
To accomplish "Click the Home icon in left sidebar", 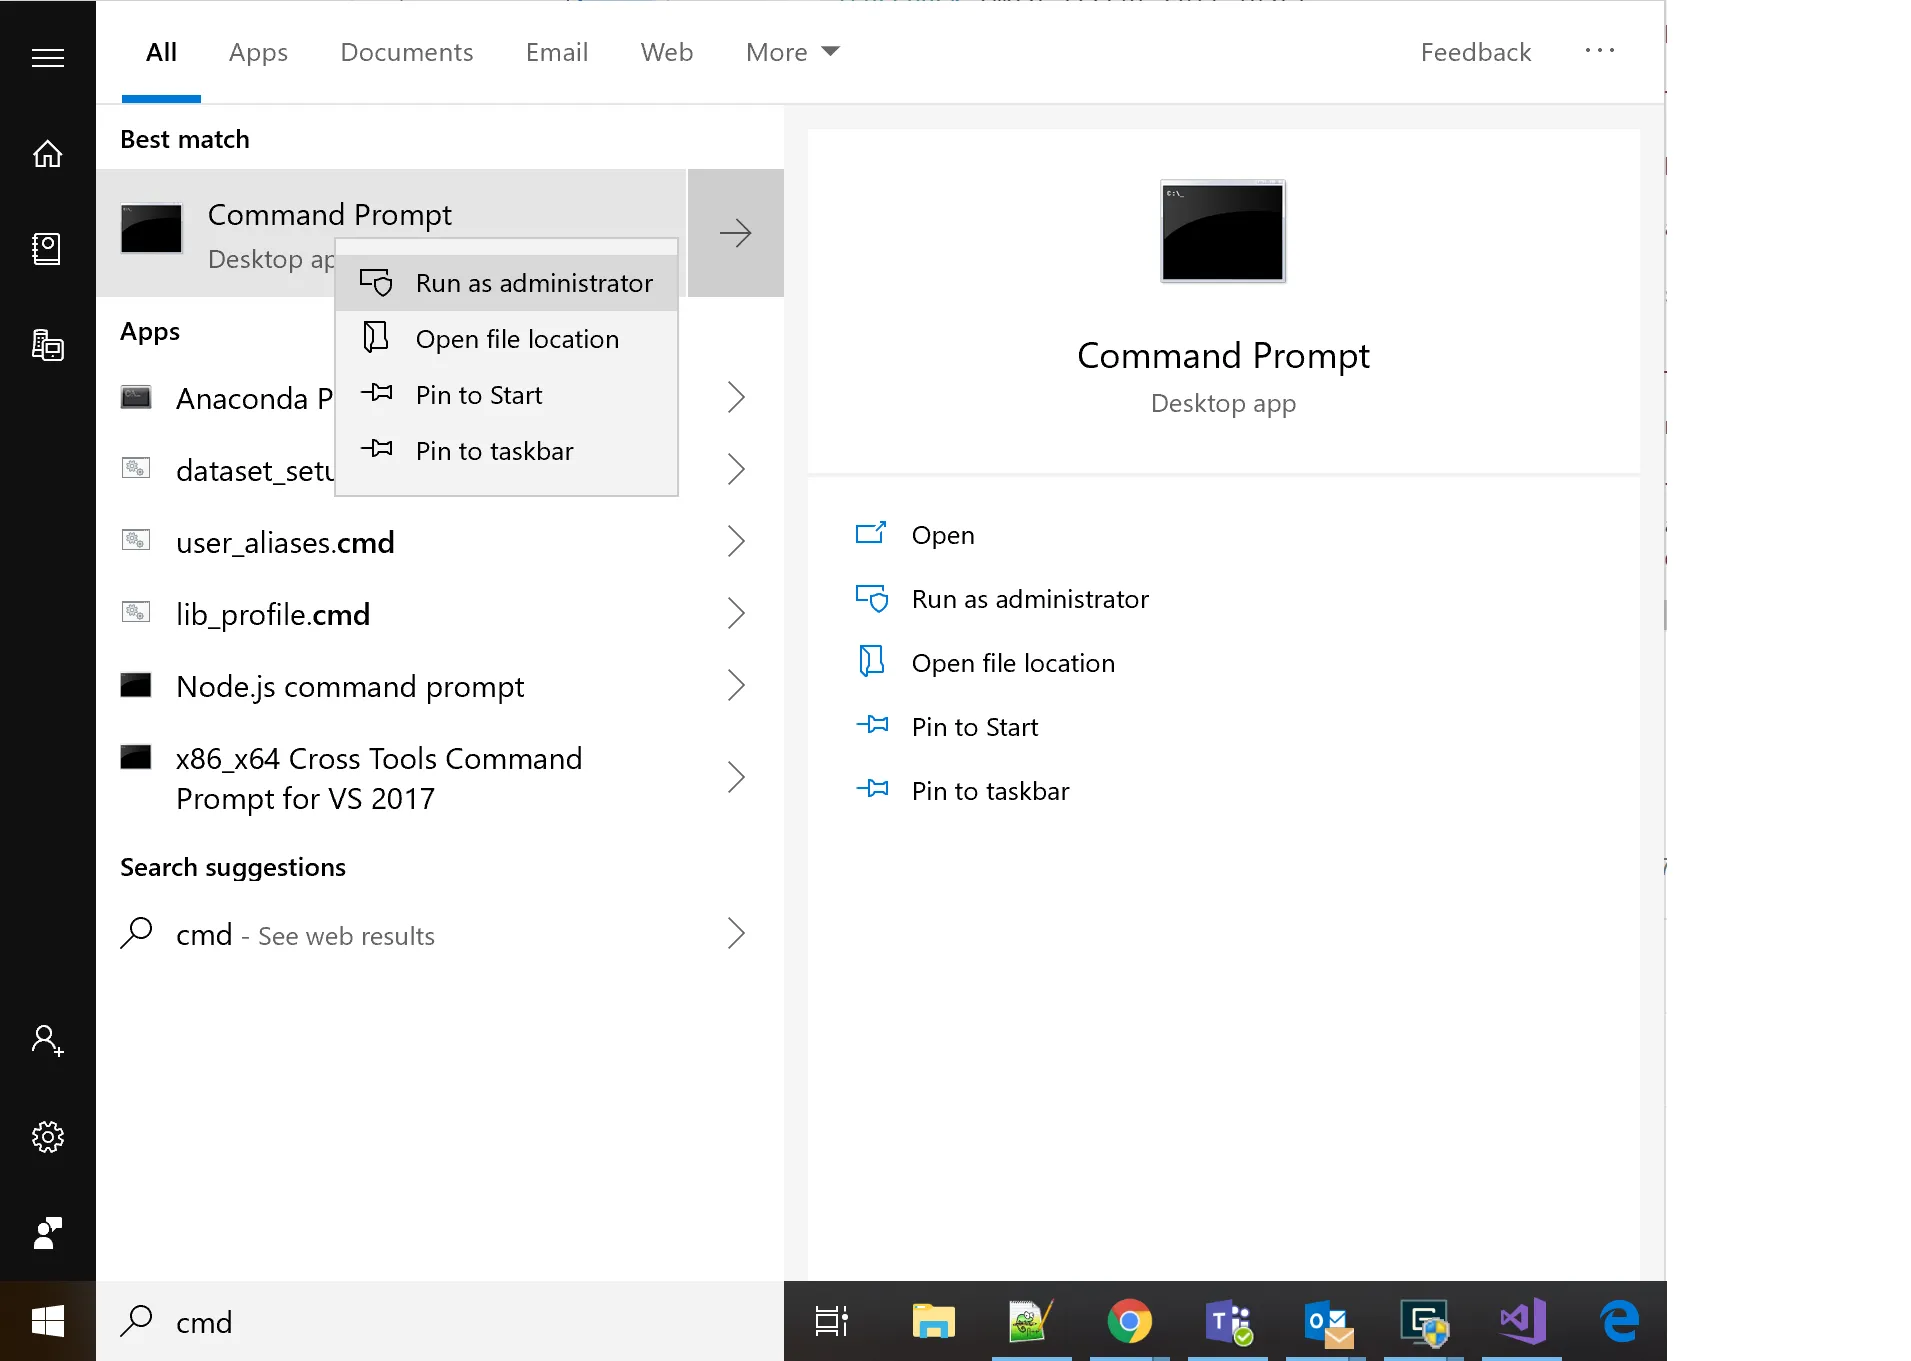I will click(x=47, y=154).
